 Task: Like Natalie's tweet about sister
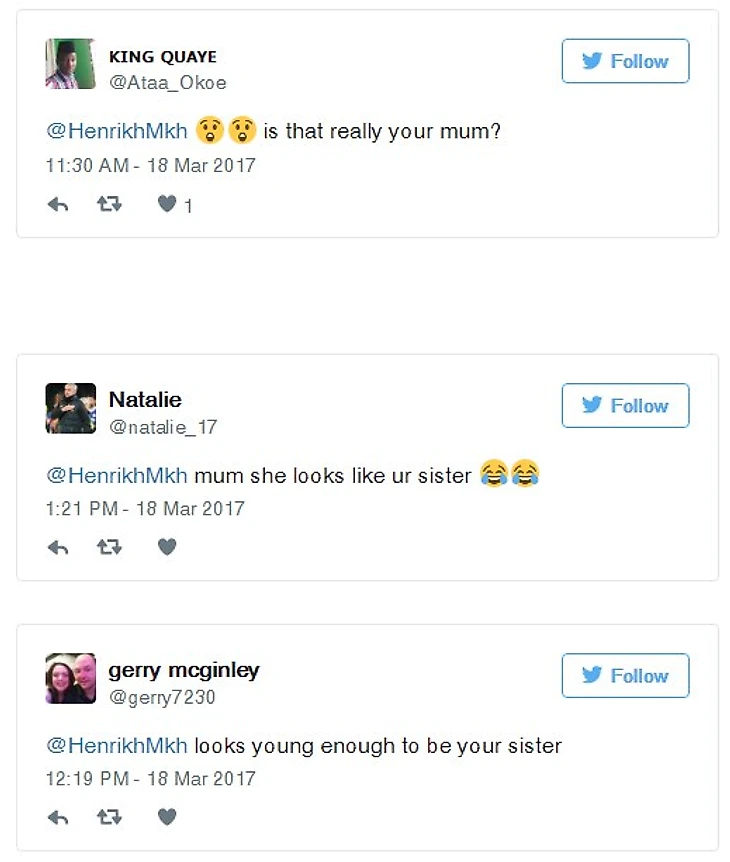pyautogui.click(x=167, y=547)
